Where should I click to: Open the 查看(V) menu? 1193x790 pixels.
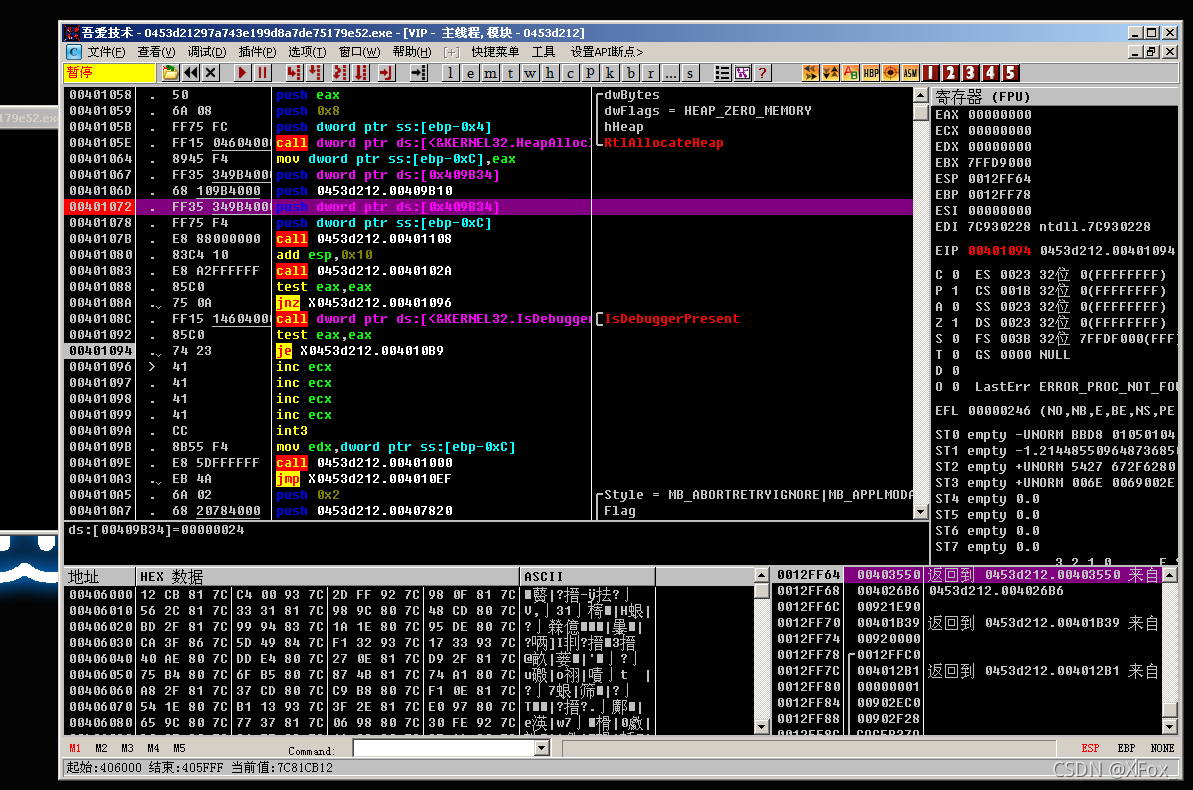pyautogui.click(x=156, y=52)
